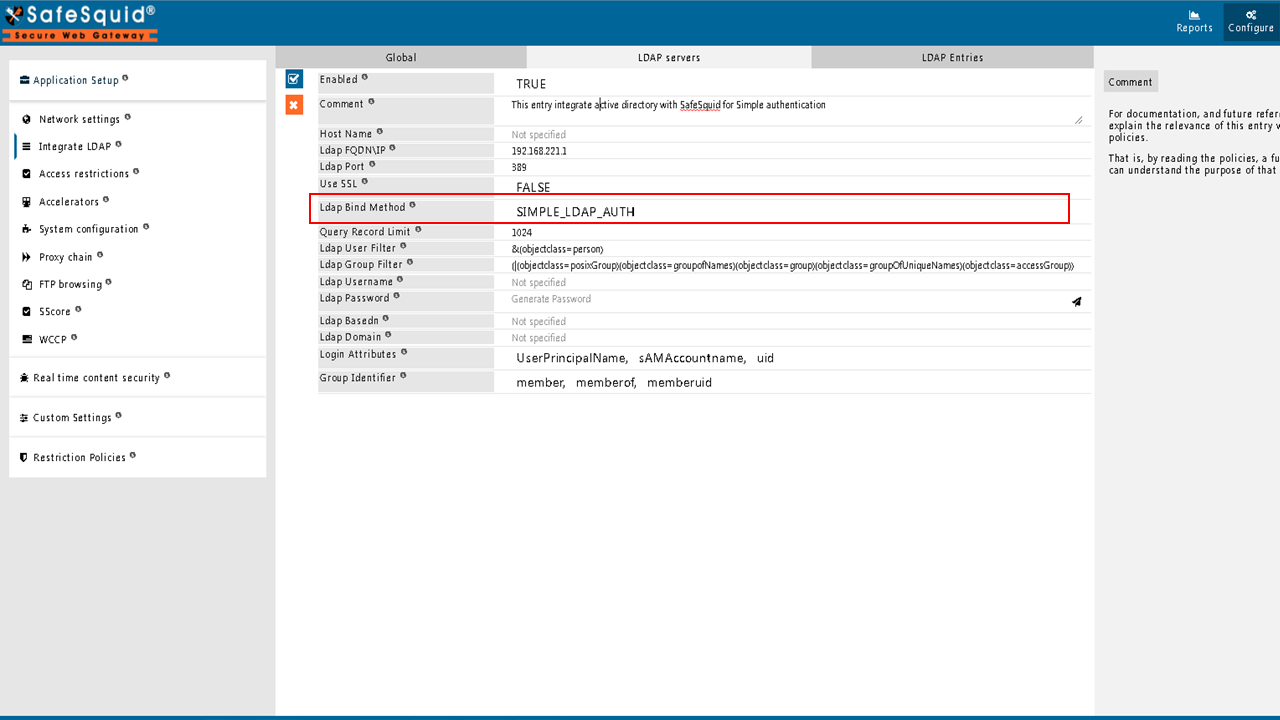The height and width of the screenshot is (720, 1280).
Task: Click the Comment help panel header
Action: pyautogui.click(x=1130, y=82)
